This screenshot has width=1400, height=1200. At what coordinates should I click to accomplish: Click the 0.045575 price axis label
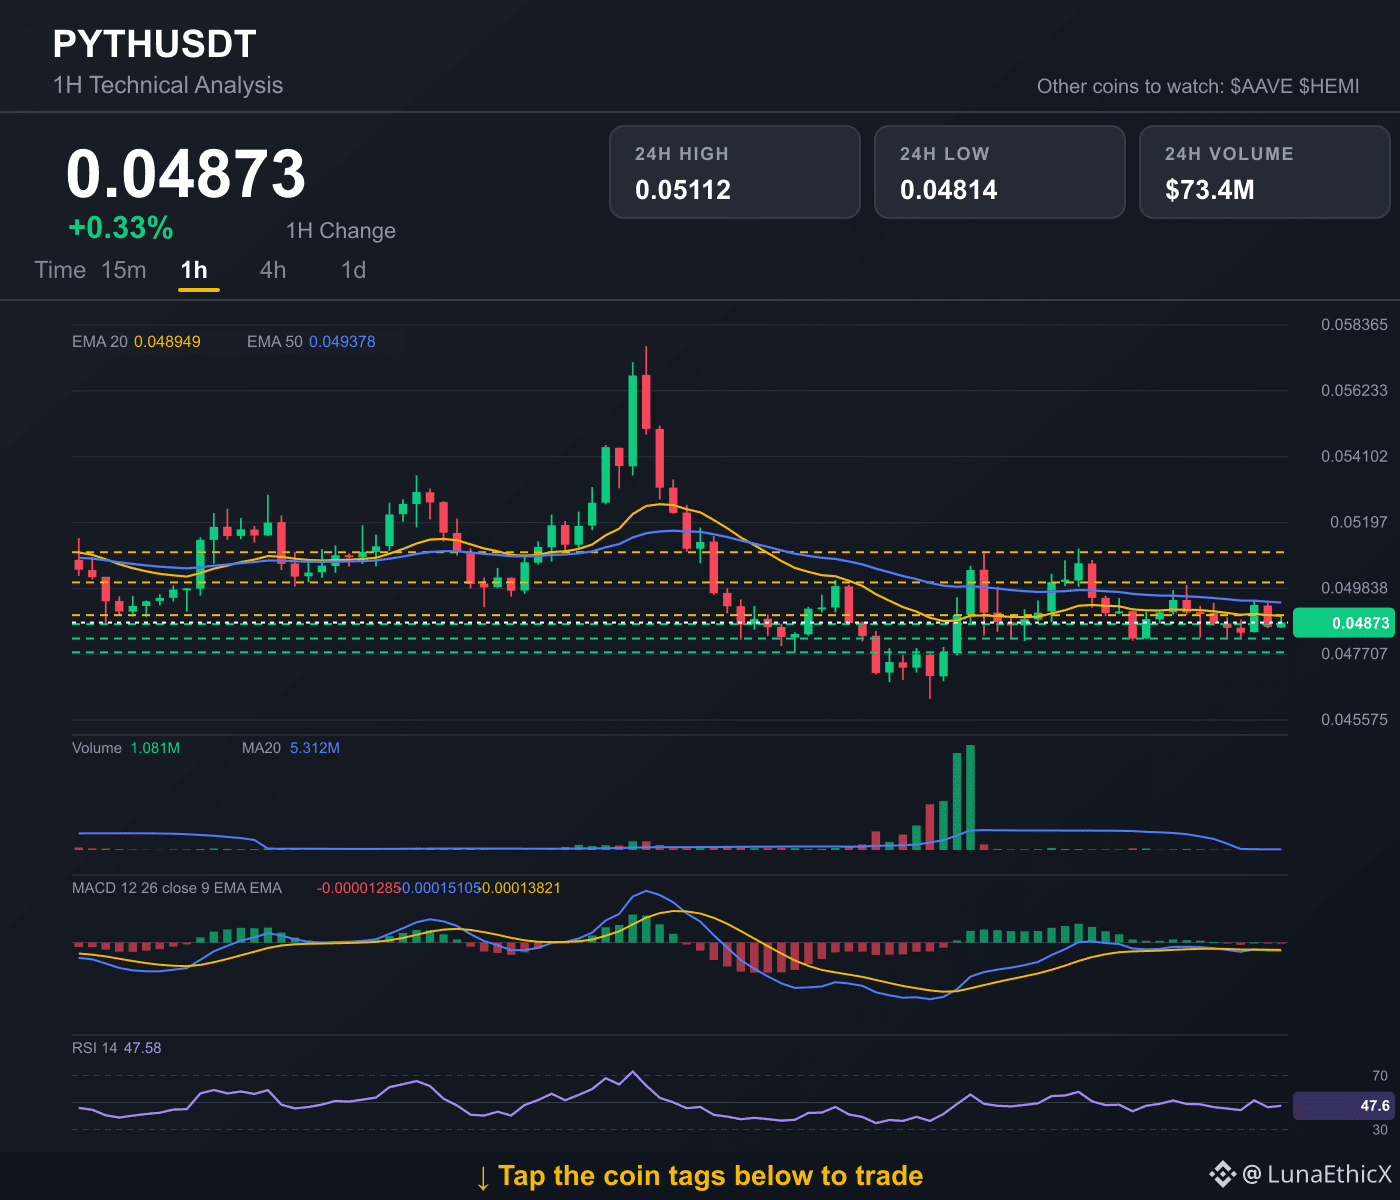[1354, 720]
